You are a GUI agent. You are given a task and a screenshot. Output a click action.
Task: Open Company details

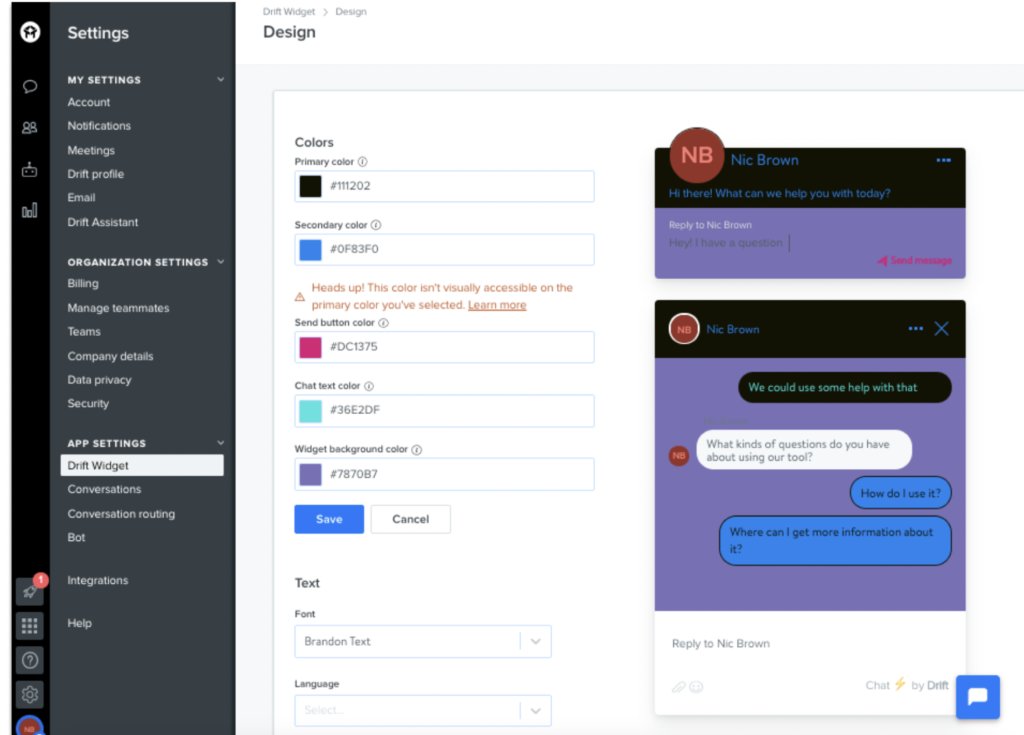pyautogui.click(x=110, y=356)
